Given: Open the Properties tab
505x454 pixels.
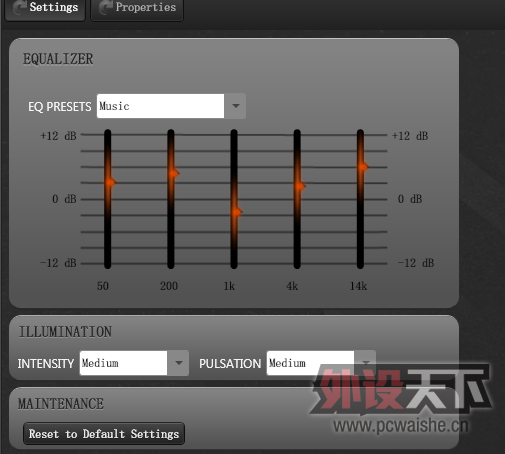Looking at the screenshot, I should [x=137, y=9].
